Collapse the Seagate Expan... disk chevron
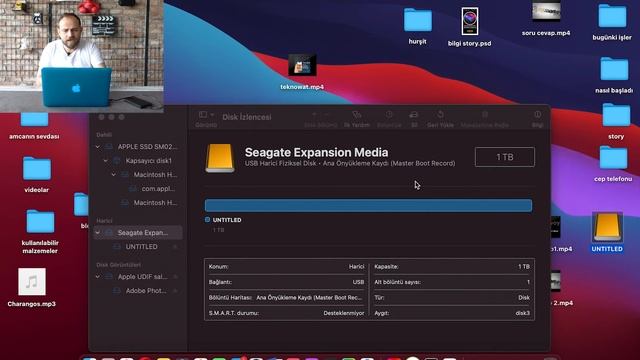Image resolution: width=640 pixels, height=360 pixels. click(98, 233)
